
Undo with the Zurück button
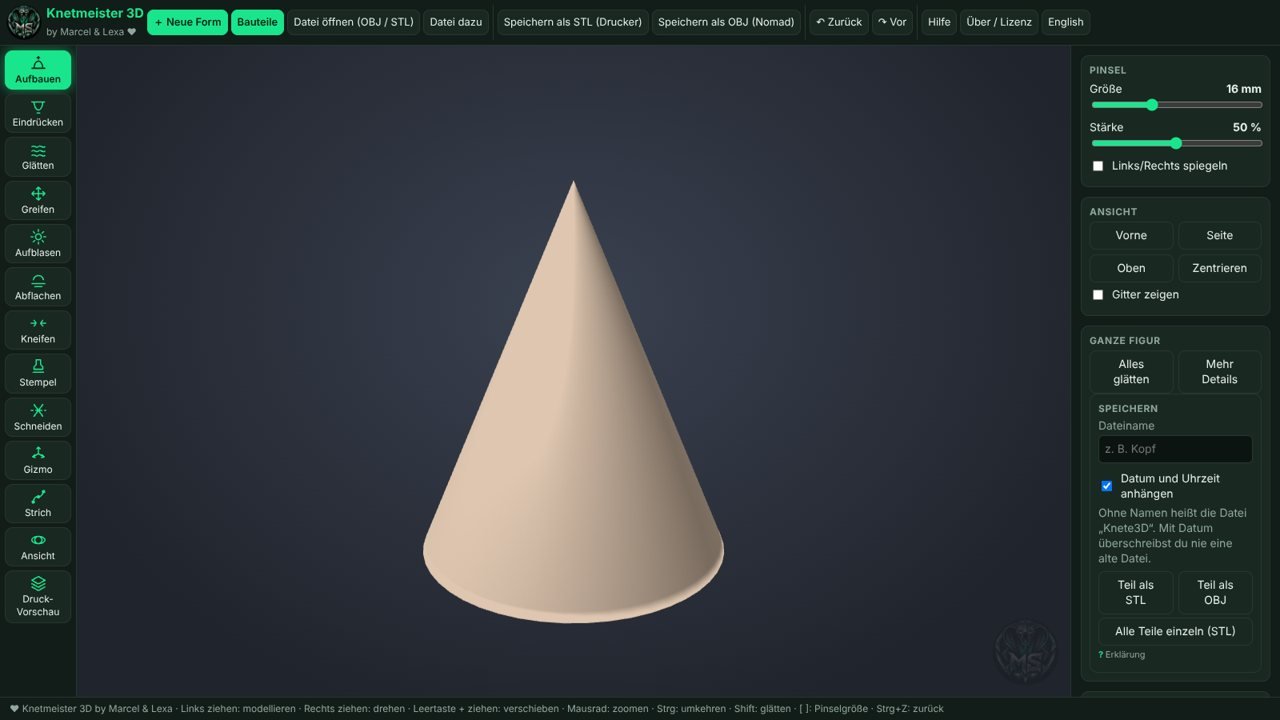[x=839, y=22]
